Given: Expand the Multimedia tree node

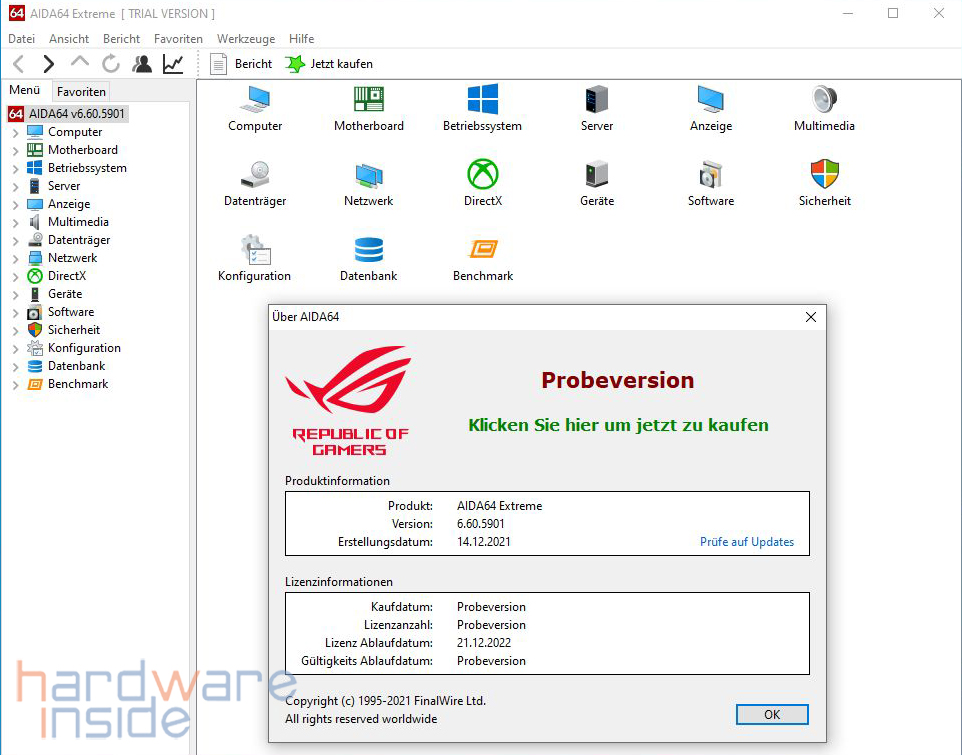Looking at the screenshot, I should [x=16, y=223].
